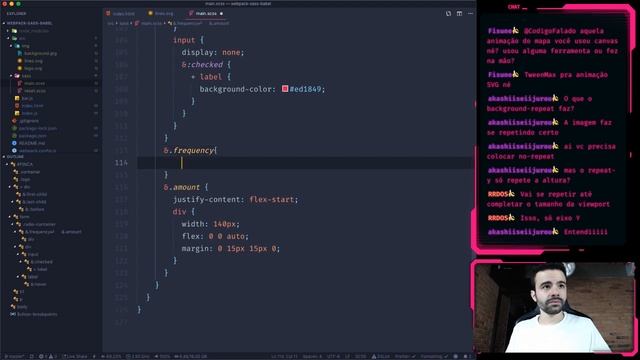The width and height of the screenshot is (640, 360).
Task: Collapse &:last-child in the outline
Action: pos(13,202)
